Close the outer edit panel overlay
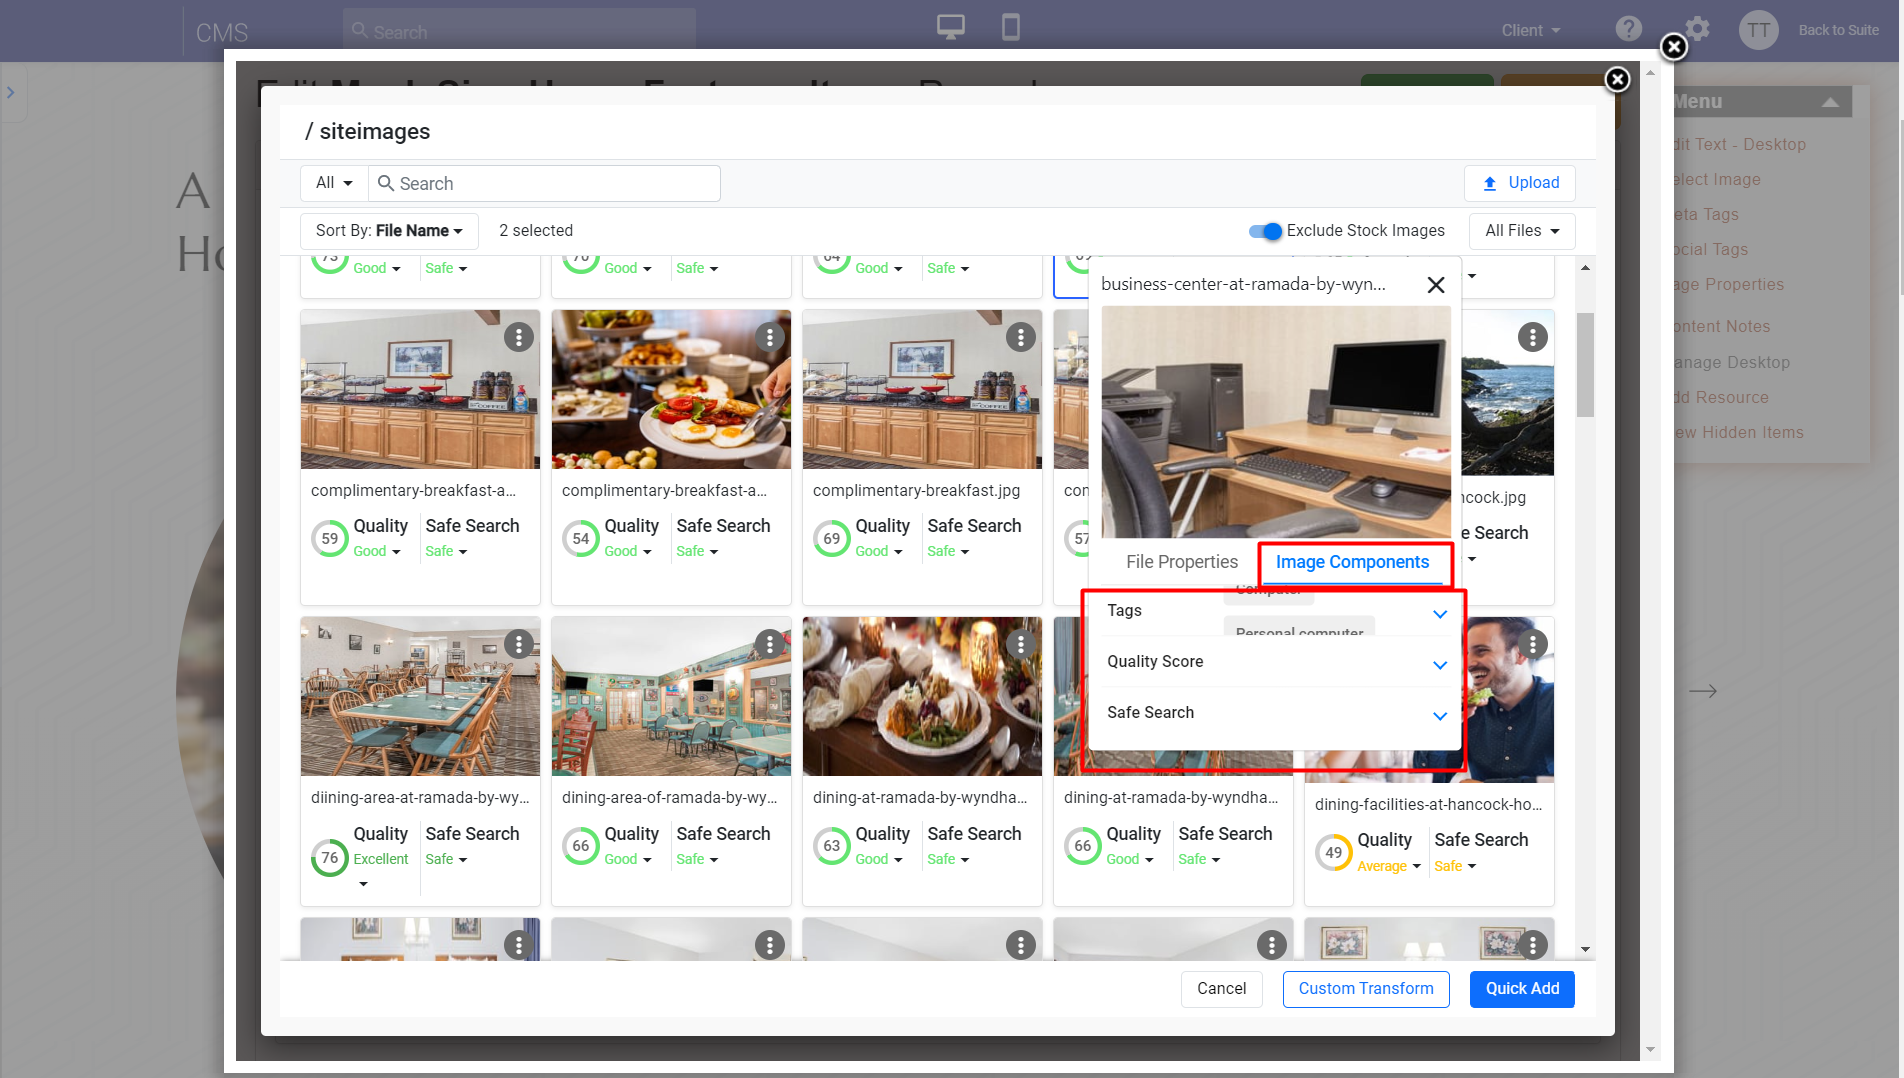The image size is (1904, 1078). click(x=1674, y=47)
